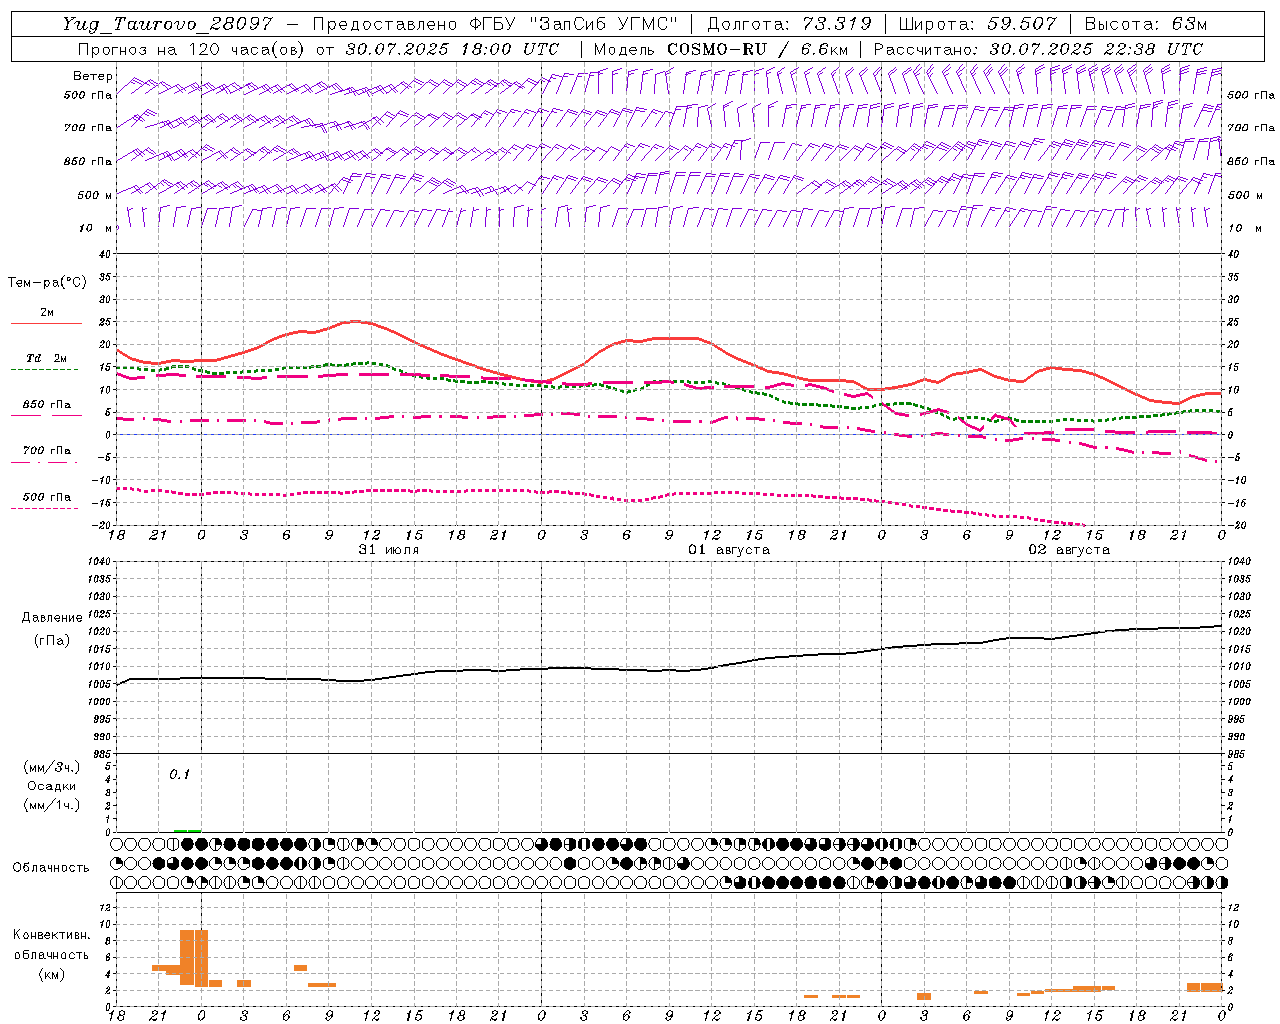The height and width of the screenshot is (1024, 1280).
Task: Click the "Ветер" wind panel label
Action: pos(93,76)
